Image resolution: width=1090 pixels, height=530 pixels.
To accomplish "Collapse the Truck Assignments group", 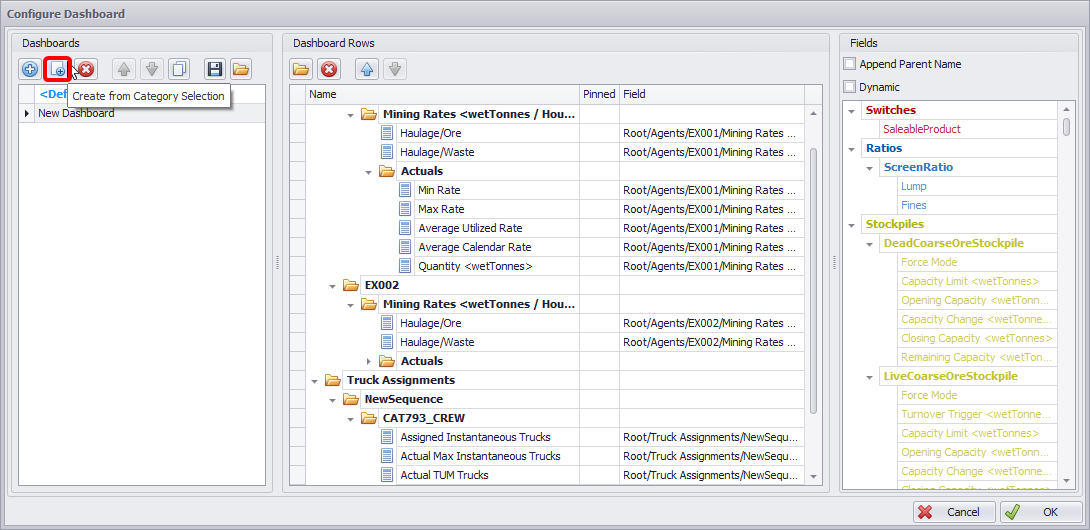I will pos(314,380).
